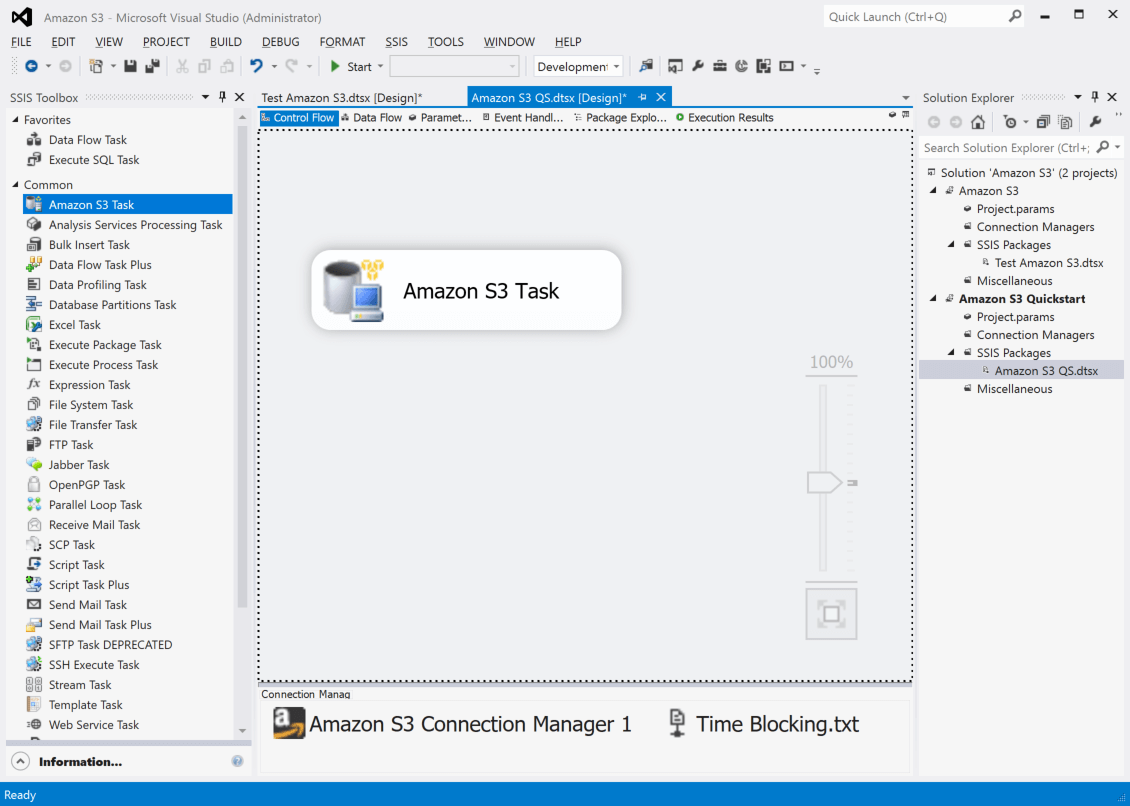Click Collapse All icon in Solution Explorer
This screenshot has width=1130, height=806.
(1043, 123)
